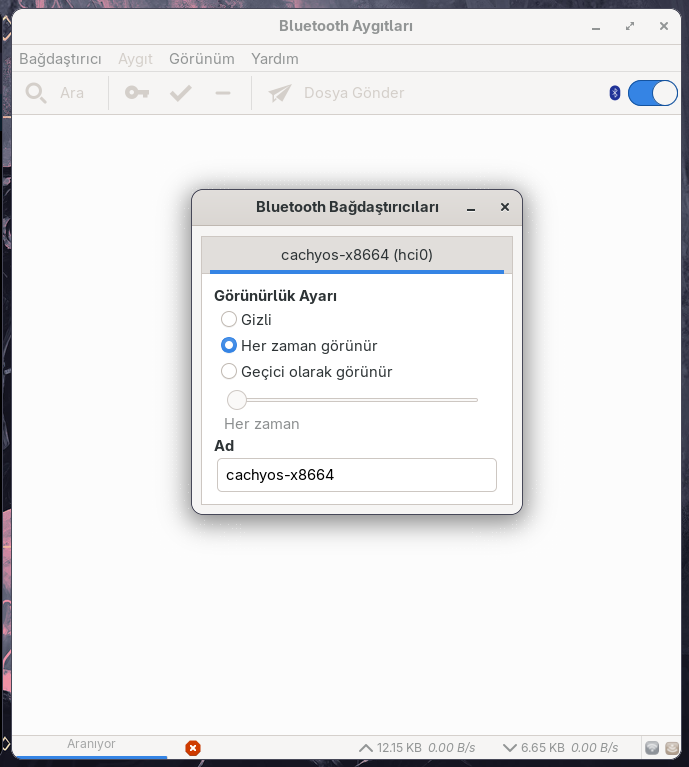Screen dimensions: 689x767
Task: Open the Bağdaştırıcı menu
Action: pos(60,59)
